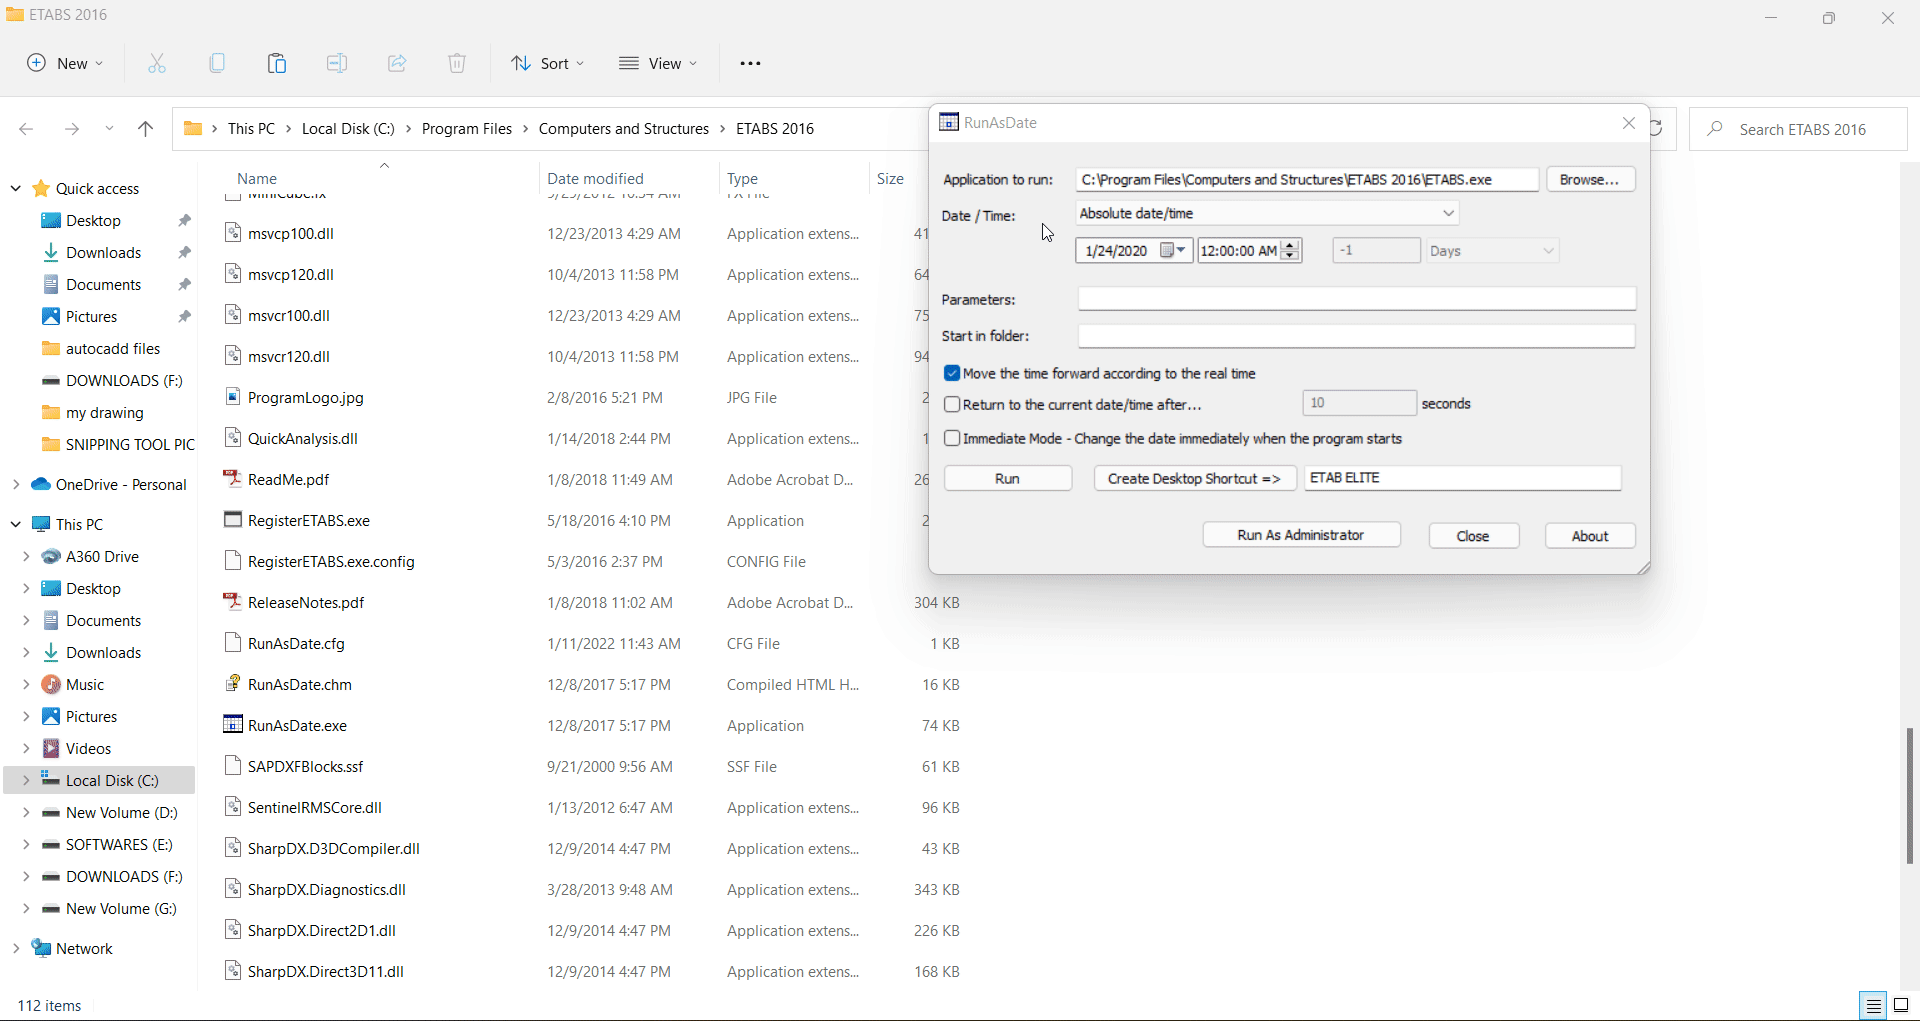Click Browse... button in RunAsDate
This screenshot has width=1920, height=1021.
1590,179
